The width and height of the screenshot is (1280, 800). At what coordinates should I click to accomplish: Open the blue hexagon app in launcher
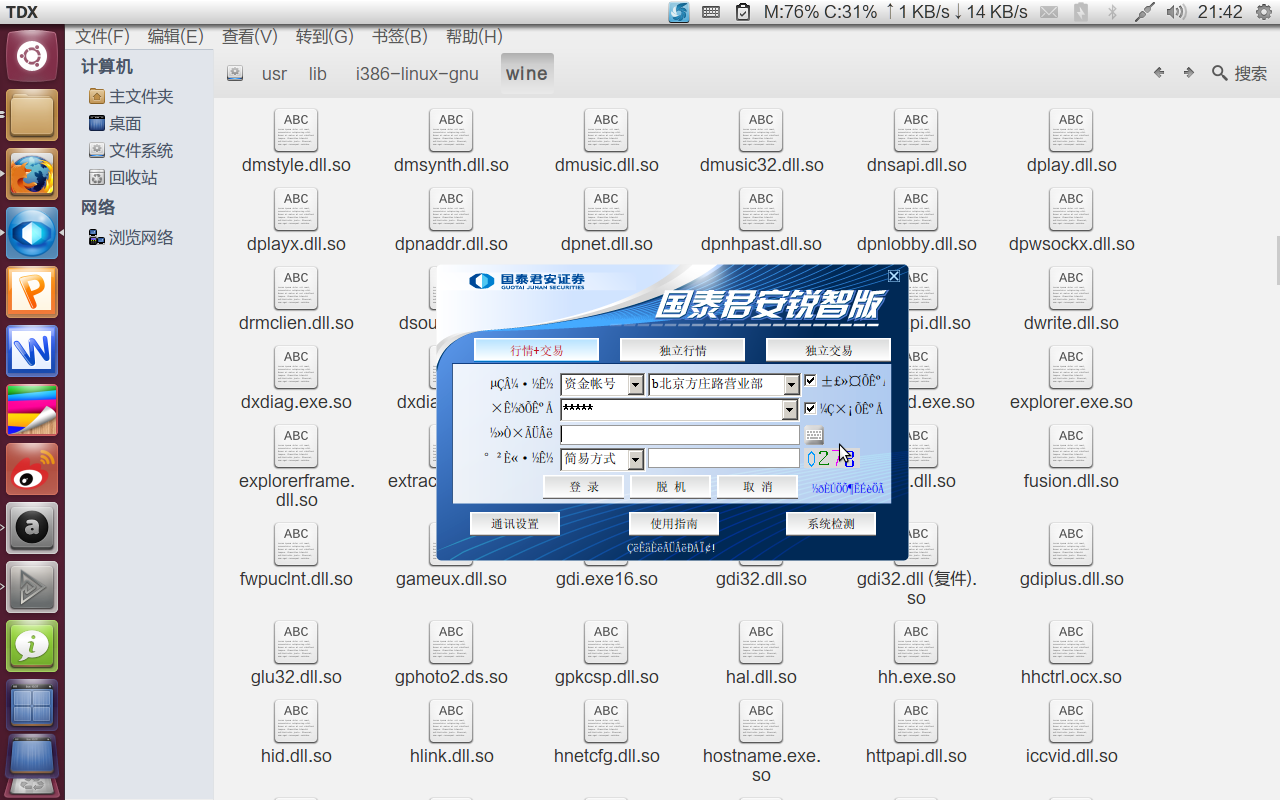(32, 234)
